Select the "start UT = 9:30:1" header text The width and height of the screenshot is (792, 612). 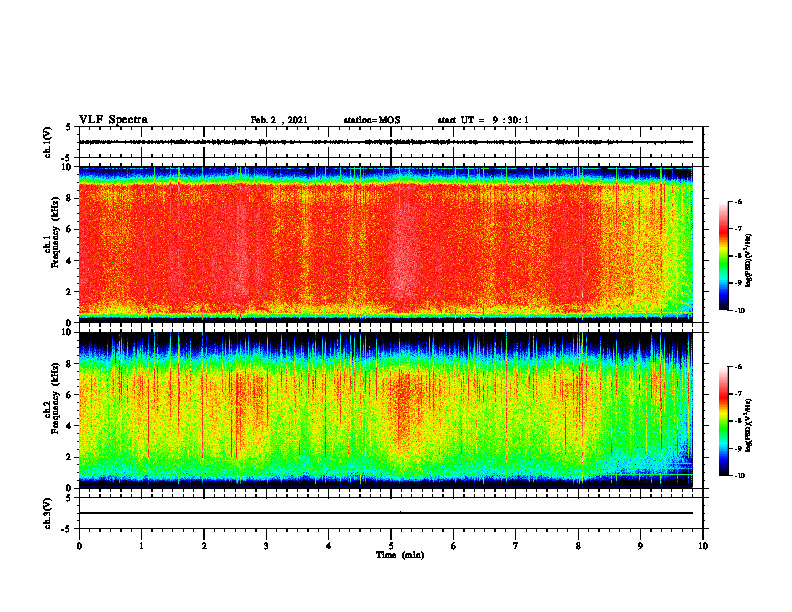[483, 120]
